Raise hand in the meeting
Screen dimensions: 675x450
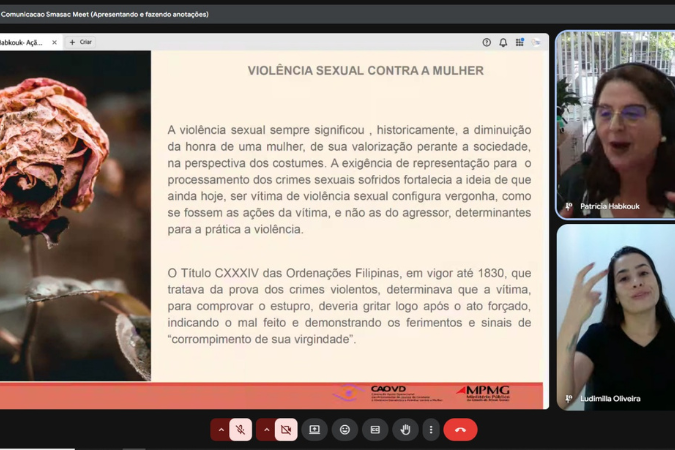point(405,429)
